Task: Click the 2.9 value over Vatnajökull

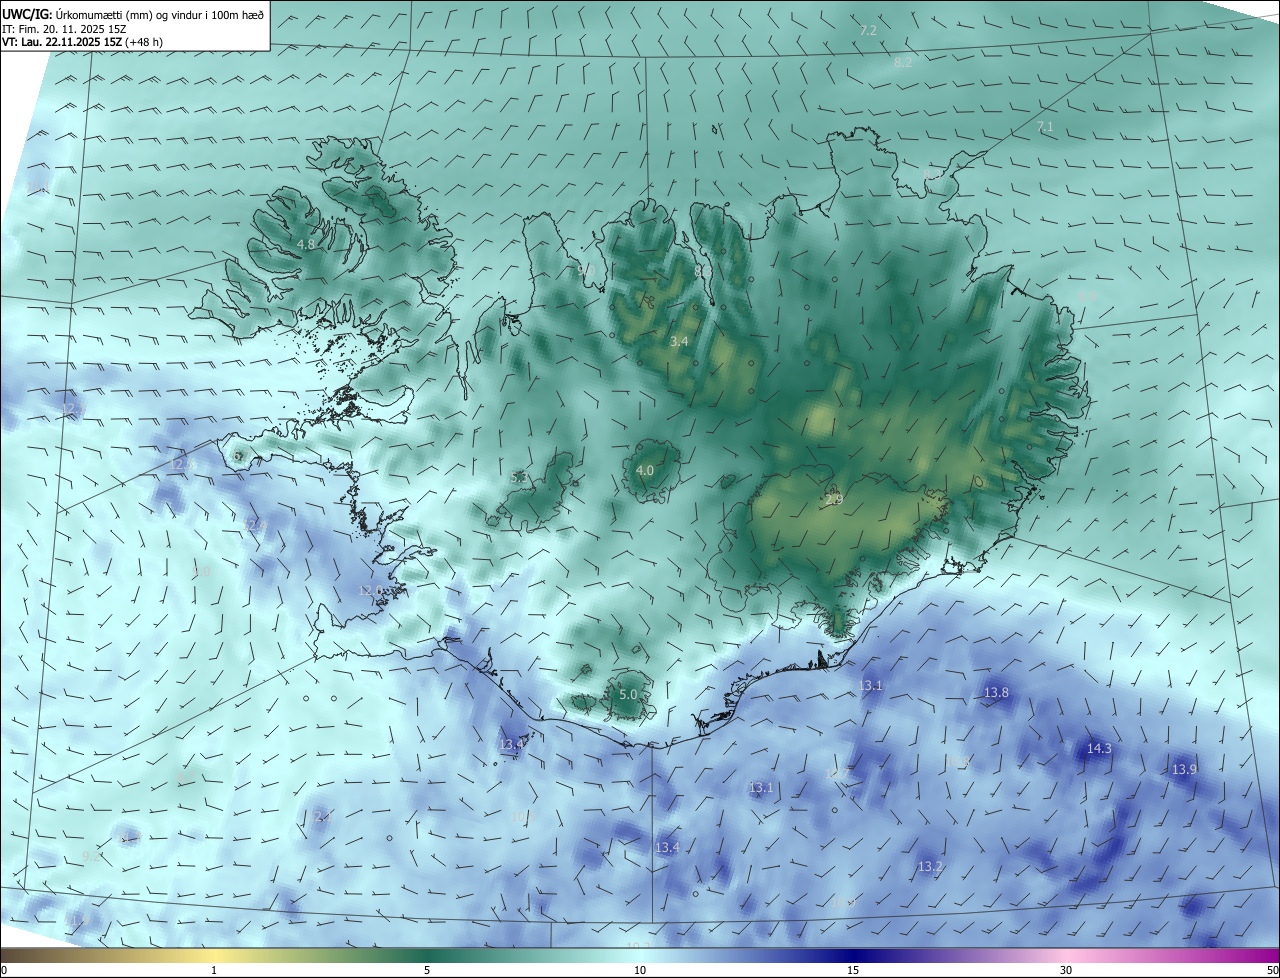Action: [x=835, y=499]
